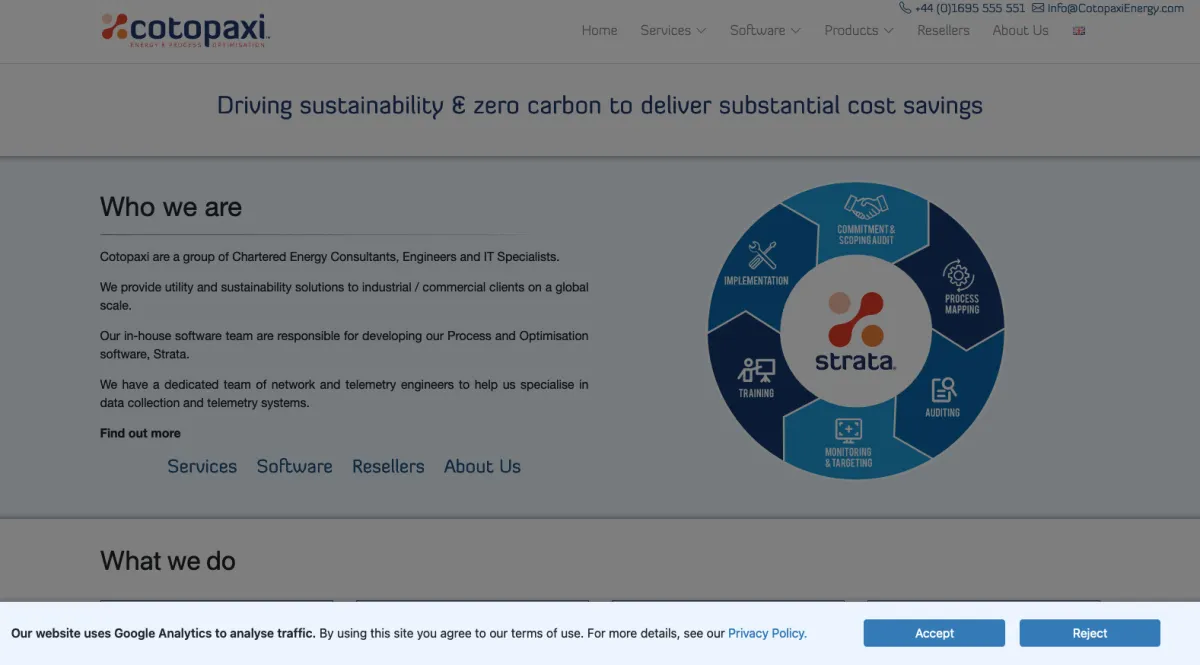The height and width of the screenshot is (665, 1200).
Task: Click the AUDITING label in wheel
Action: point(942,412)
